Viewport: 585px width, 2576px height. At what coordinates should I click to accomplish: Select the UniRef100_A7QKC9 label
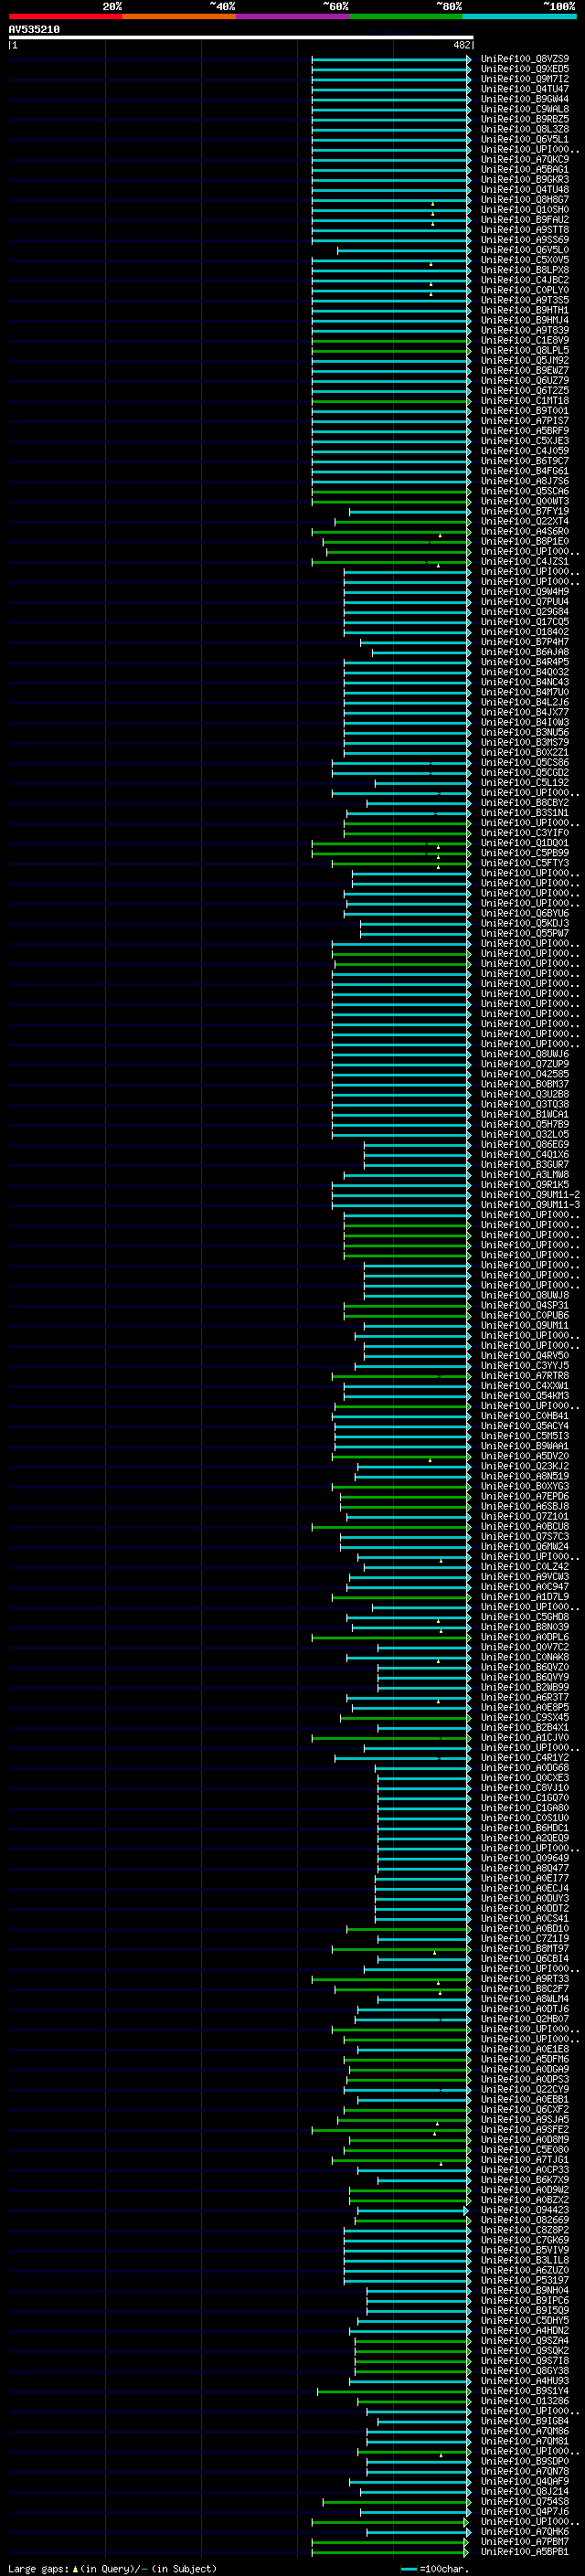coord(525,160)
